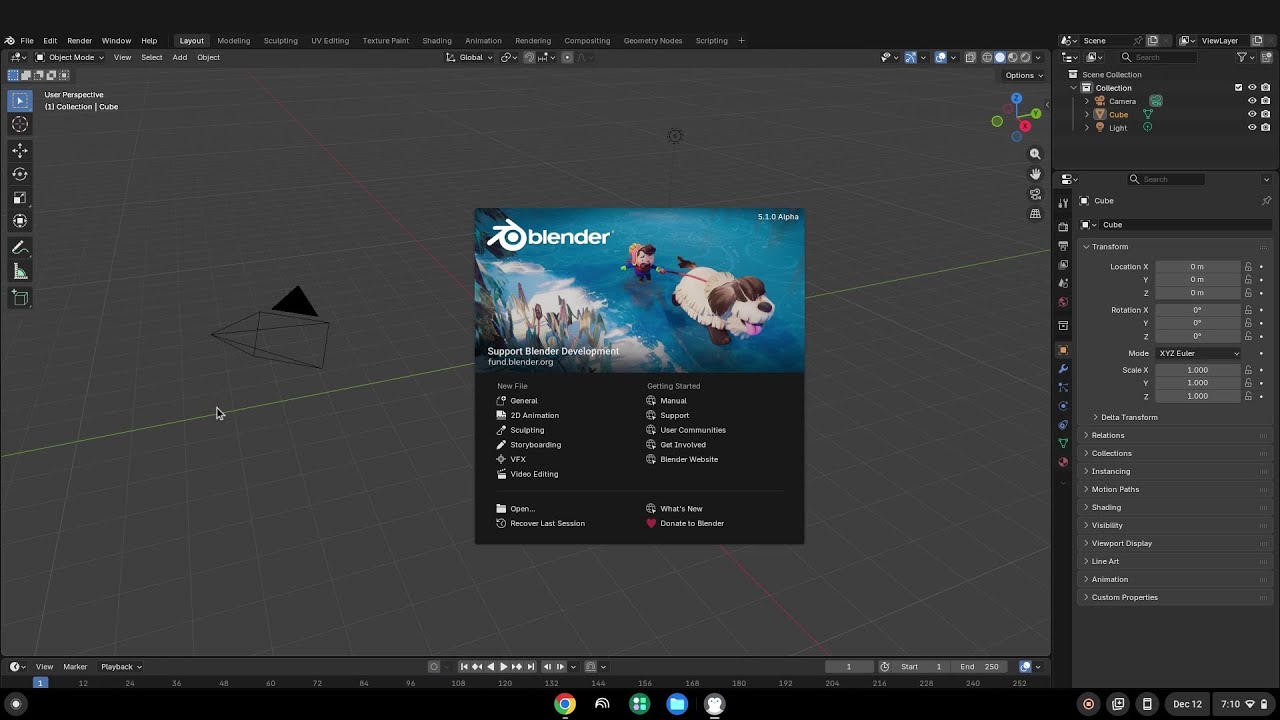Click the Scale X value field
This screenshot has height=720, width=1280.
tap(1198, 370)
